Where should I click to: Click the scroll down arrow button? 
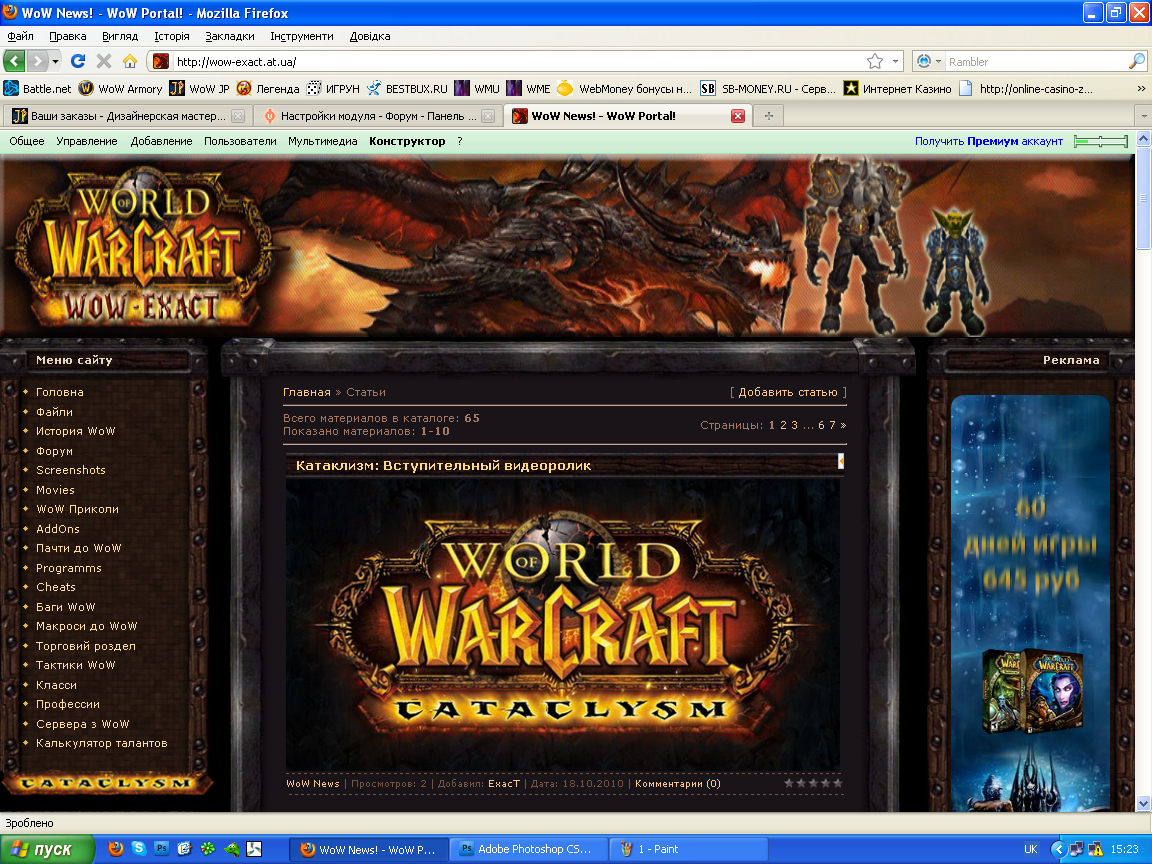pyautogui.click(x=1143, y=804)
